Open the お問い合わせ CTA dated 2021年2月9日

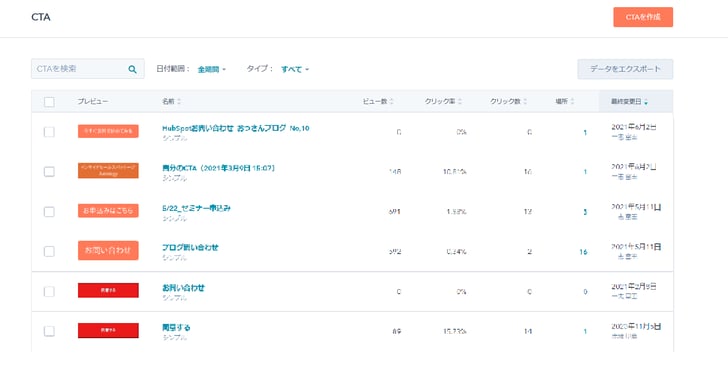(183, 288)
